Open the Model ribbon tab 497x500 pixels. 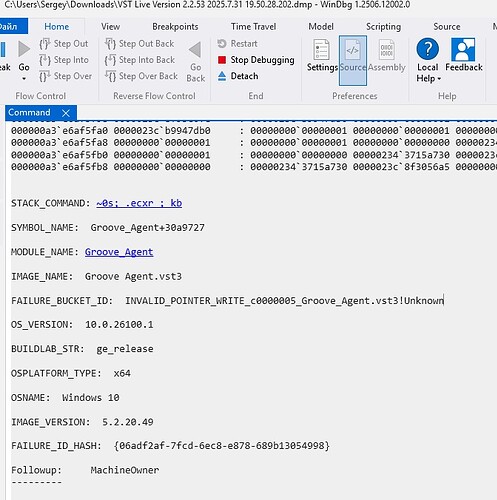(321, 26)
